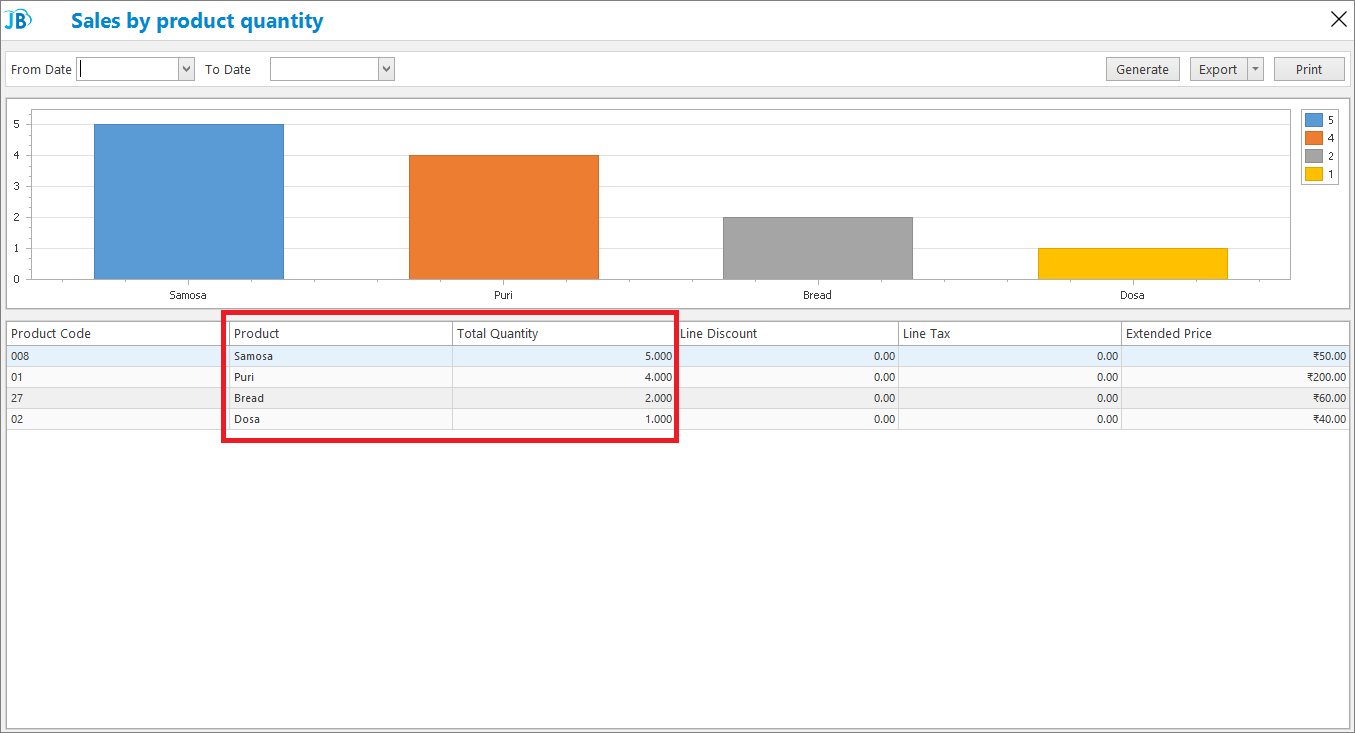1355x733 pixels.
Task: Click the Line Discount cell in Samosa row
Action: coord(787,356)
